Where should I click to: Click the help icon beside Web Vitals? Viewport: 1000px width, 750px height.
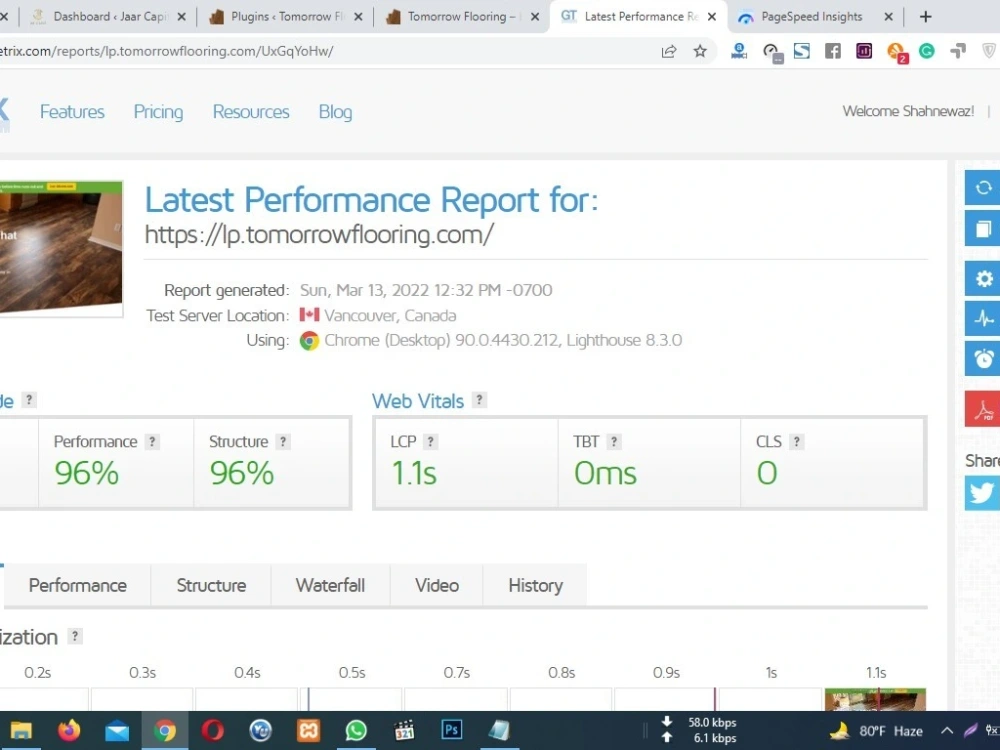pyautogui.click(x=479, y=400)
